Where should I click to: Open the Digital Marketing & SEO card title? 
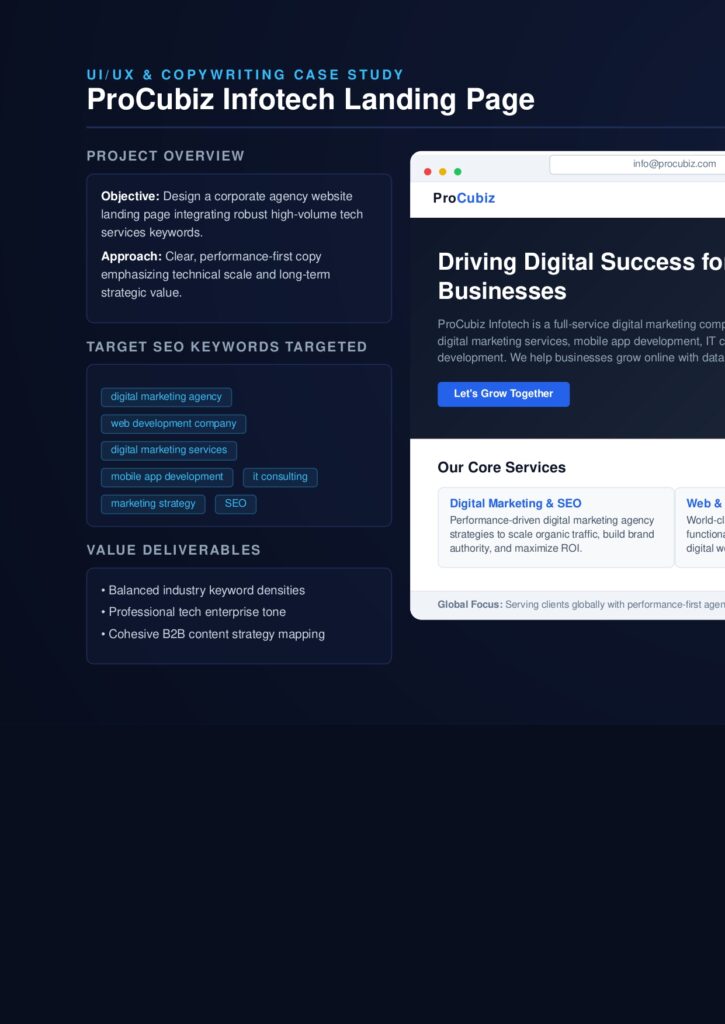point(515,504)
